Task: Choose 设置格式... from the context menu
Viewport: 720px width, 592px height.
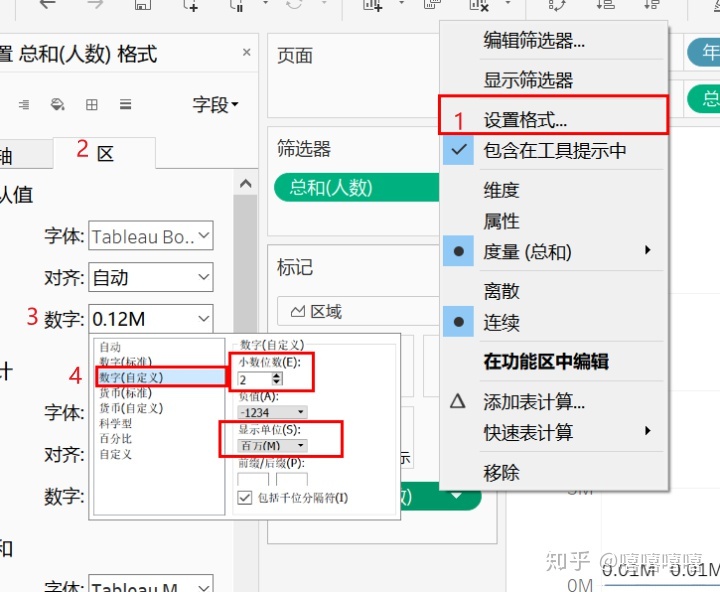Action: (x=553, y=120)
